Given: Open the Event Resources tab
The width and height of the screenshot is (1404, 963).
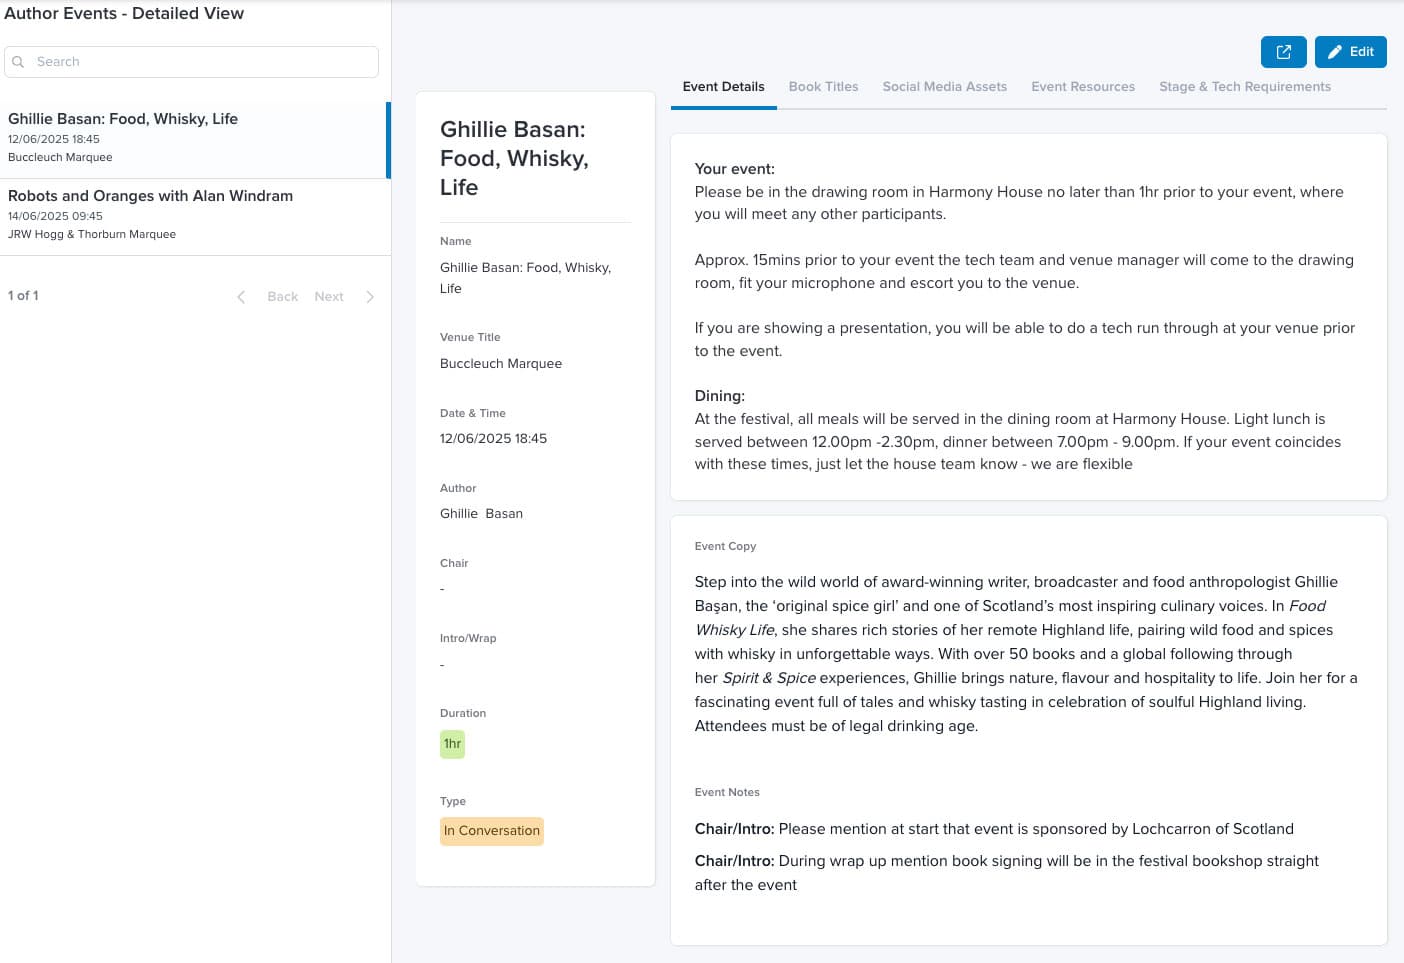Looking at the screenshot, I should coord(1083,87).
